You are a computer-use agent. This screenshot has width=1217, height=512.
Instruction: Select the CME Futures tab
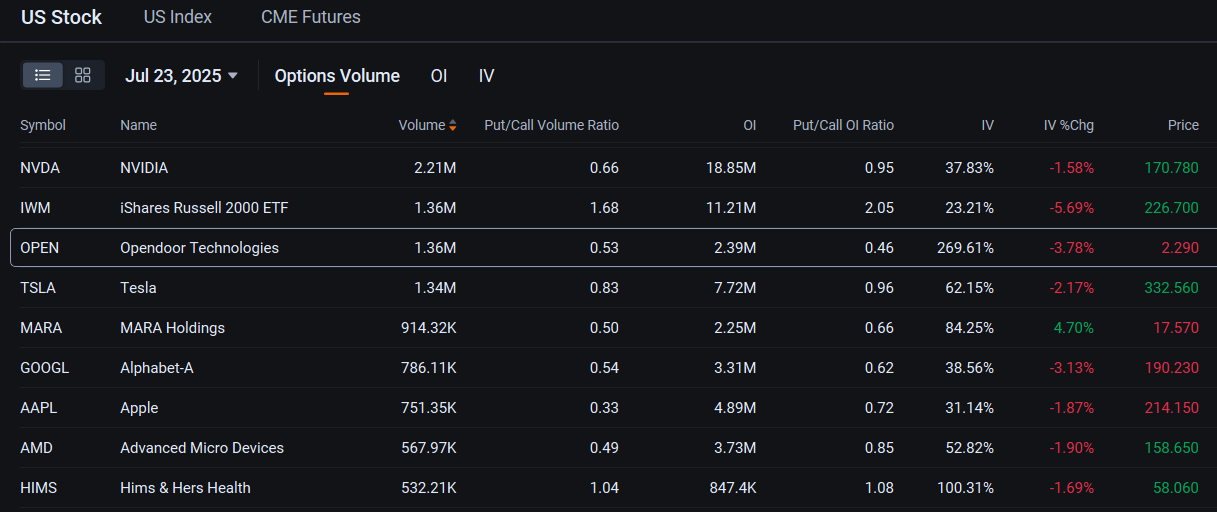click(310, 17)
